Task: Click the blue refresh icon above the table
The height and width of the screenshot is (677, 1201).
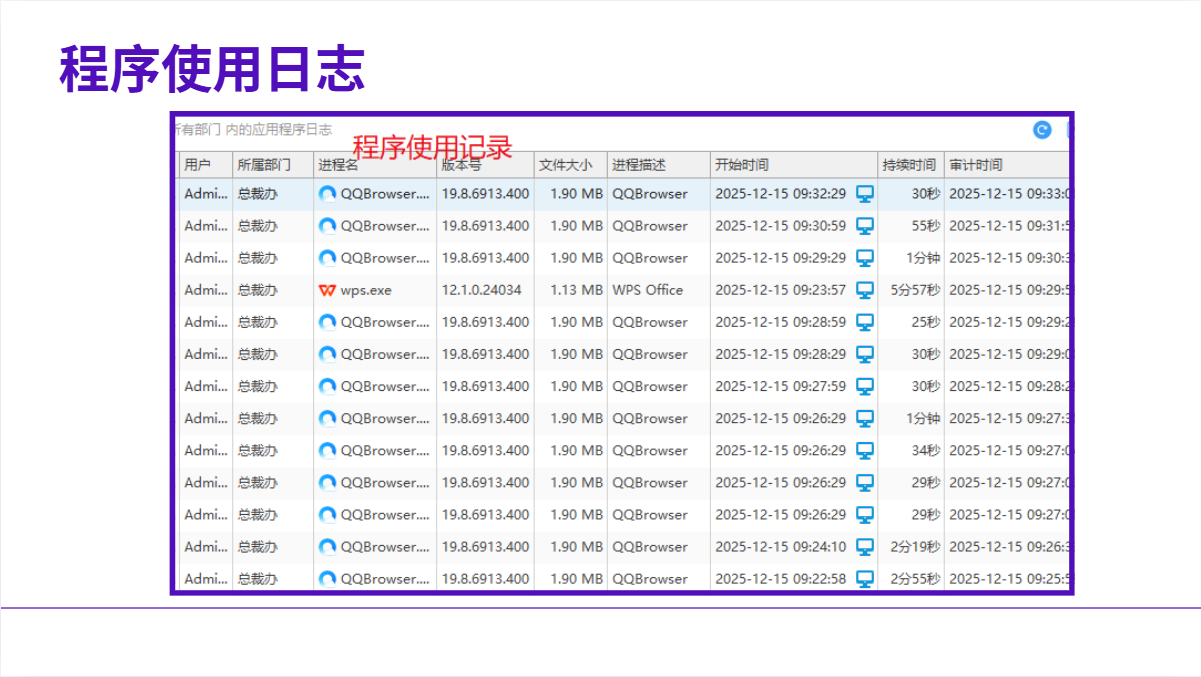Action: (x=1042, y=130)
